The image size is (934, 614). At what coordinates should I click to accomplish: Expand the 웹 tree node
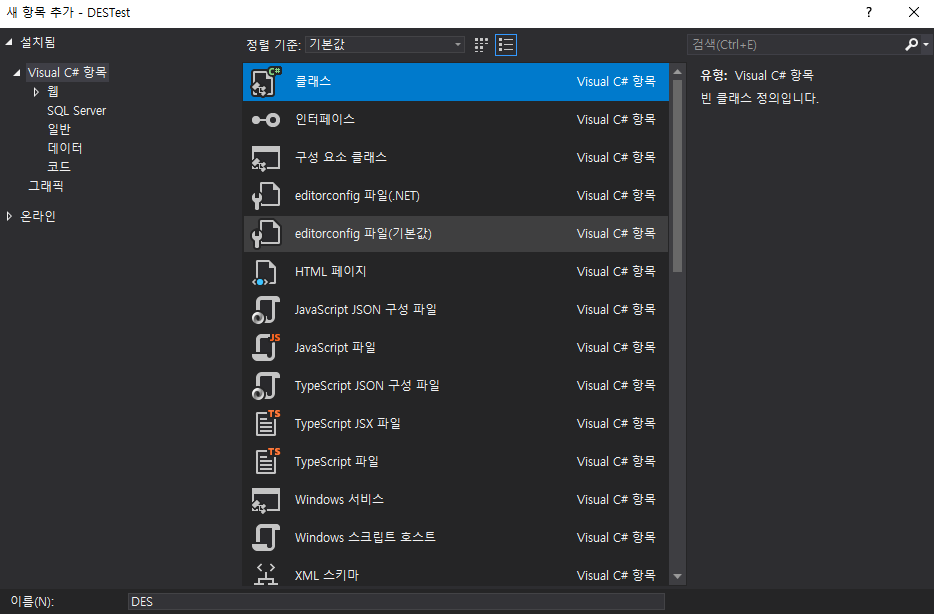pos(36,92)
